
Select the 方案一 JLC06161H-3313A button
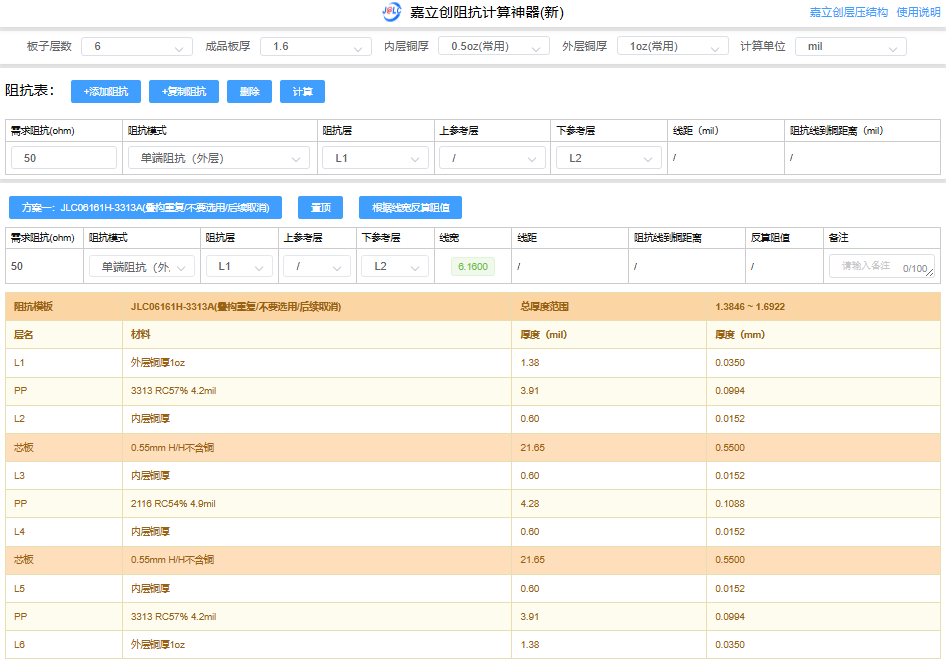[145, 207]
